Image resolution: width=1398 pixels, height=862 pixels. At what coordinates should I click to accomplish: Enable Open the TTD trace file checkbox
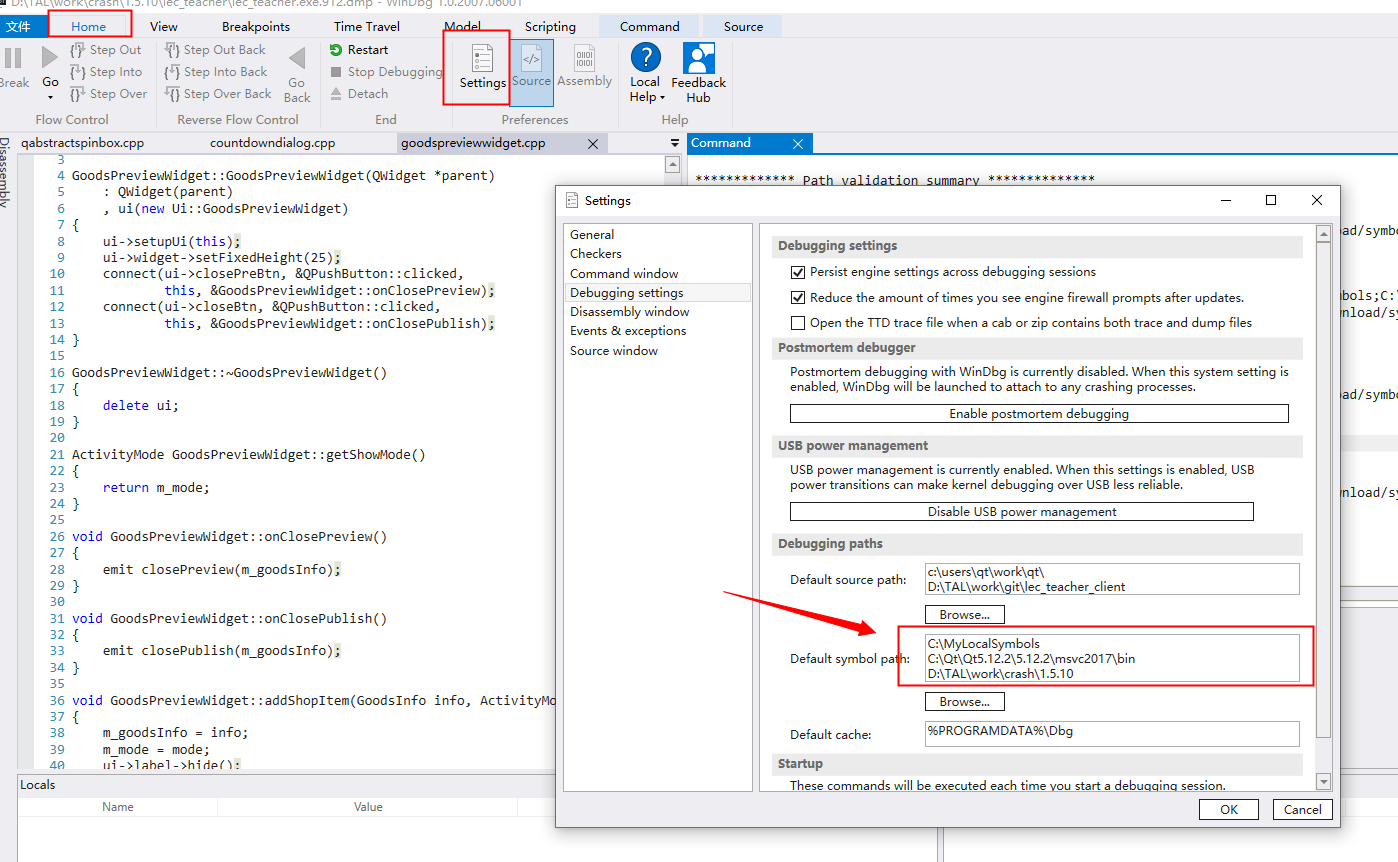click(x=798, y=323)
